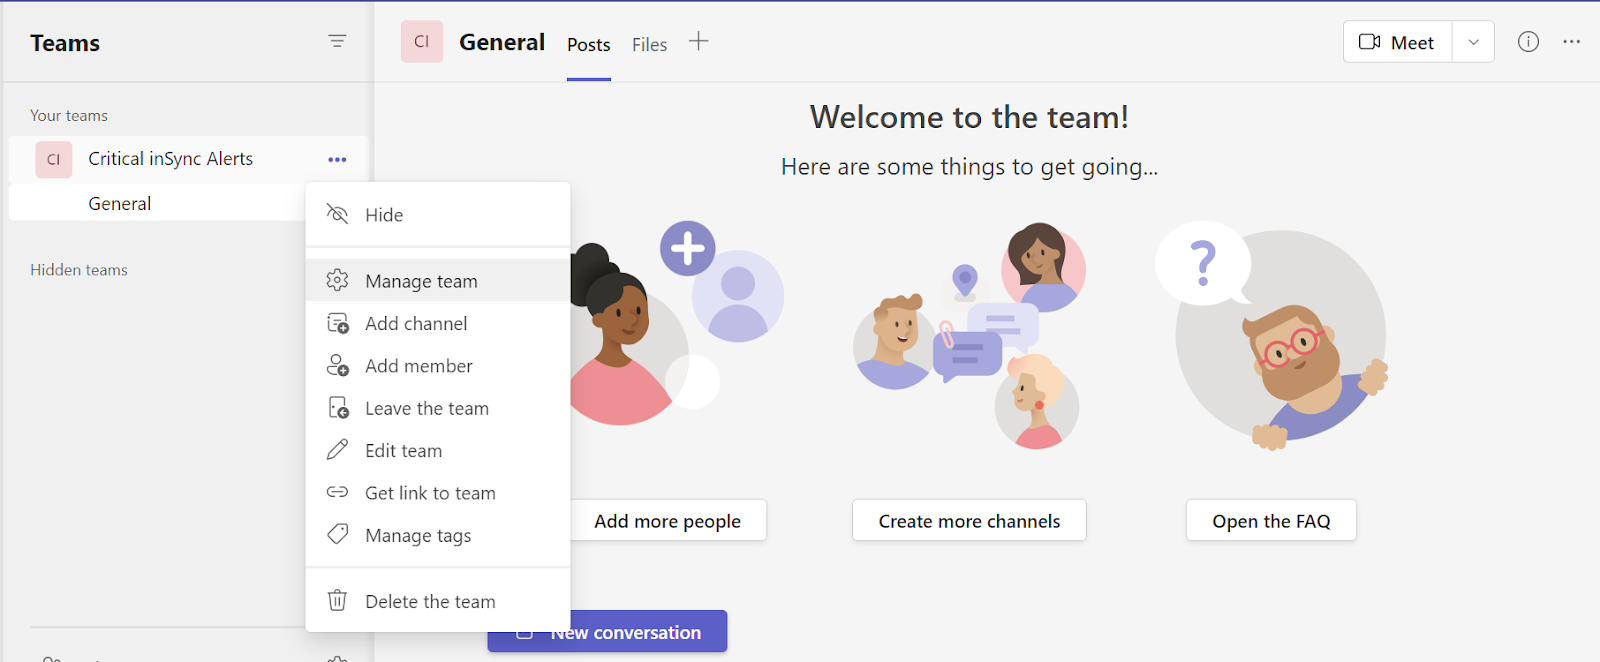
Task: Click the tag icon for Manage tags
Action: coord(338,534)
